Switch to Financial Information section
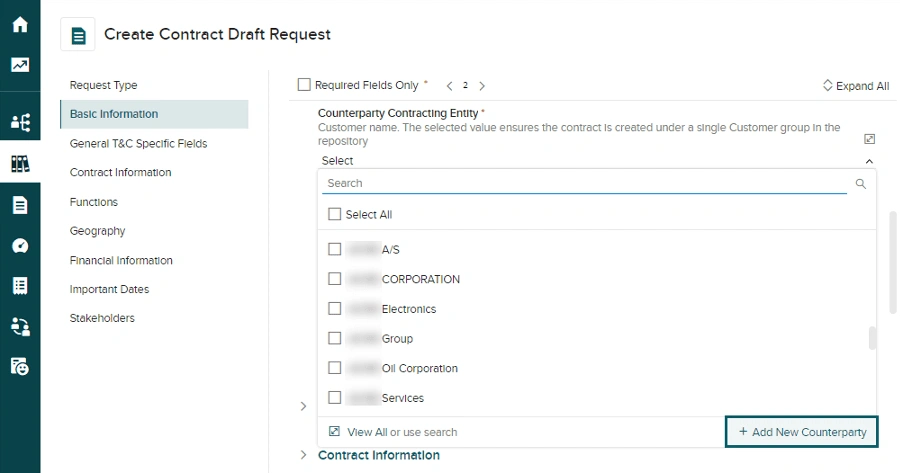 point(121,260)
